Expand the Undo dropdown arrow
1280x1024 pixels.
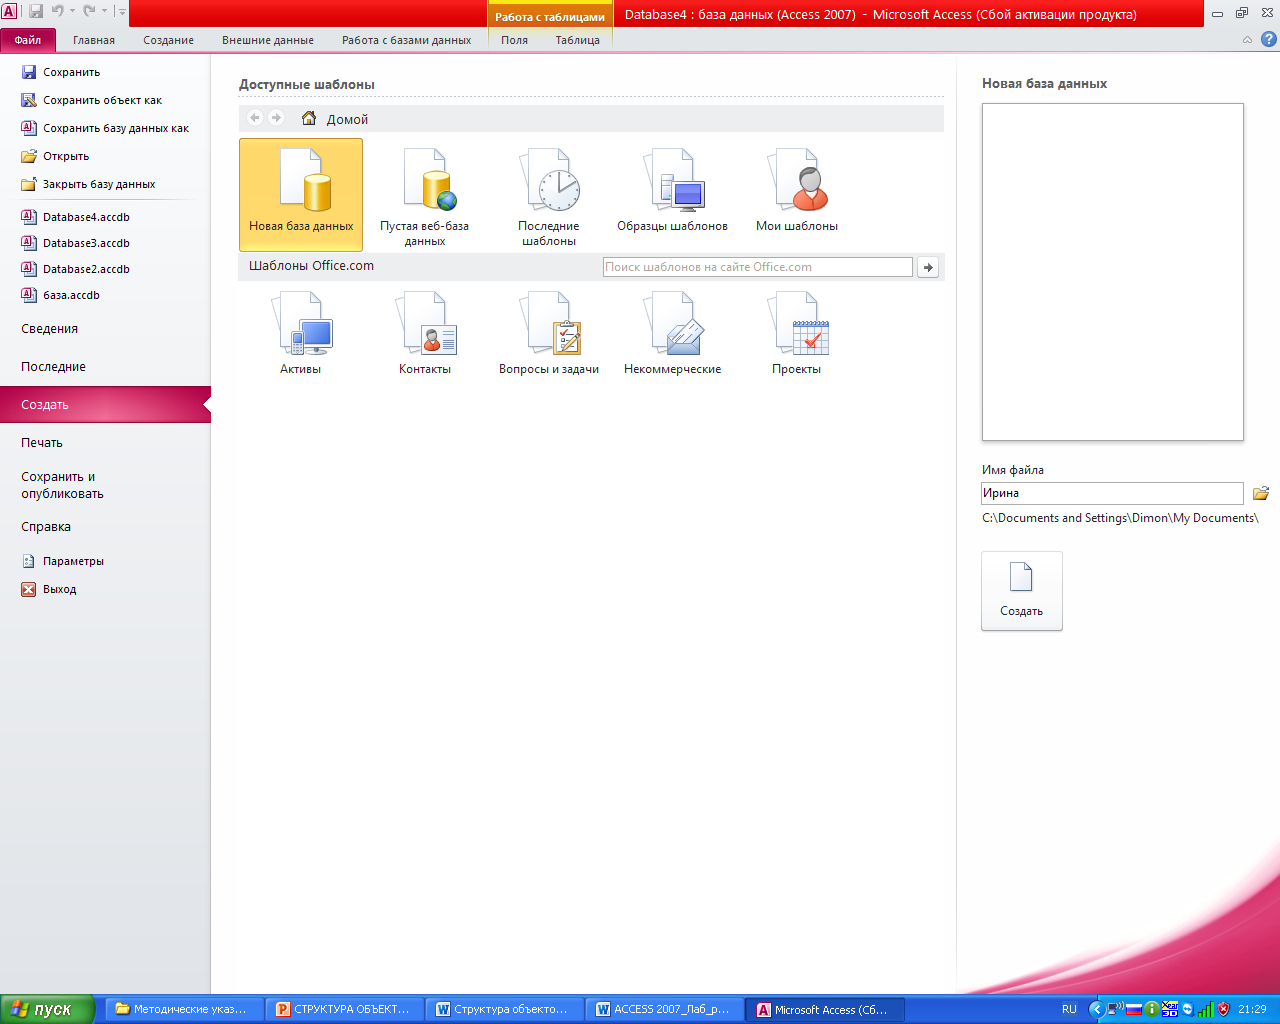[72, 11]
